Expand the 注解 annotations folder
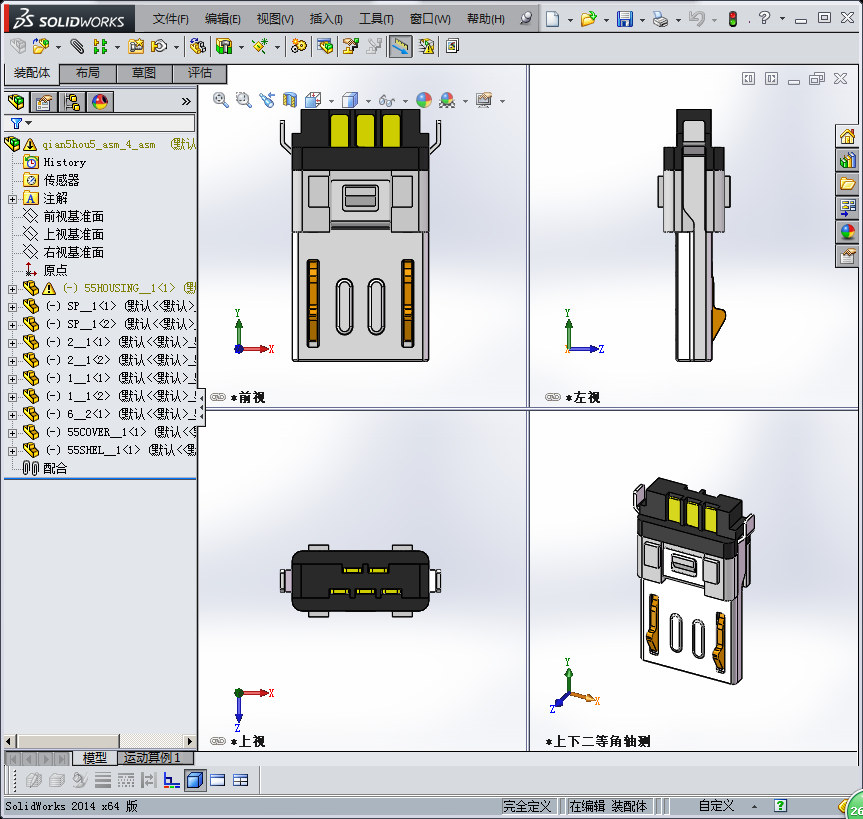 coord(12,199)
